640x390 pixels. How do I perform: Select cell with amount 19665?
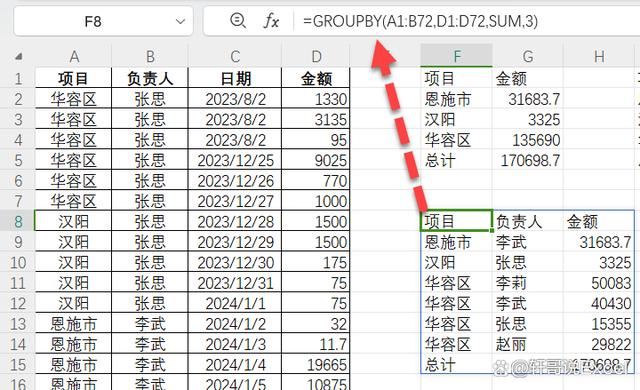coord(316,365)
